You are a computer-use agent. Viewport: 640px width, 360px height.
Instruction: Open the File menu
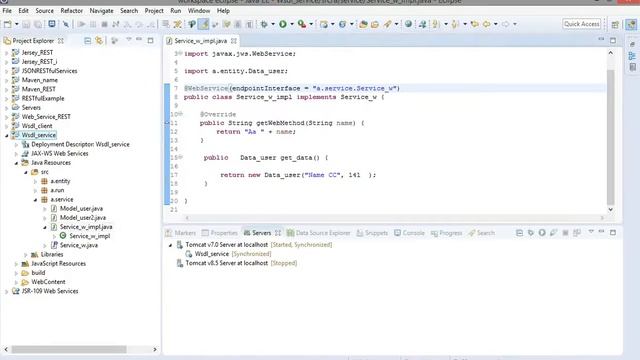coord(7,11)
